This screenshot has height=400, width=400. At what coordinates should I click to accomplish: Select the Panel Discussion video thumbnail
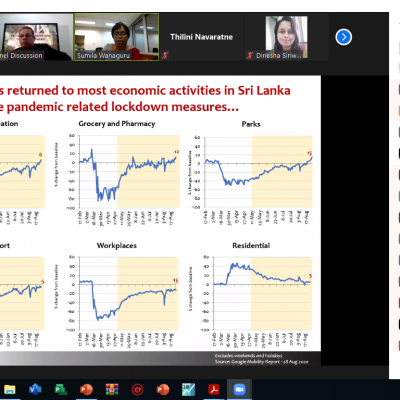pyautogui.click(x=36, y=37)
